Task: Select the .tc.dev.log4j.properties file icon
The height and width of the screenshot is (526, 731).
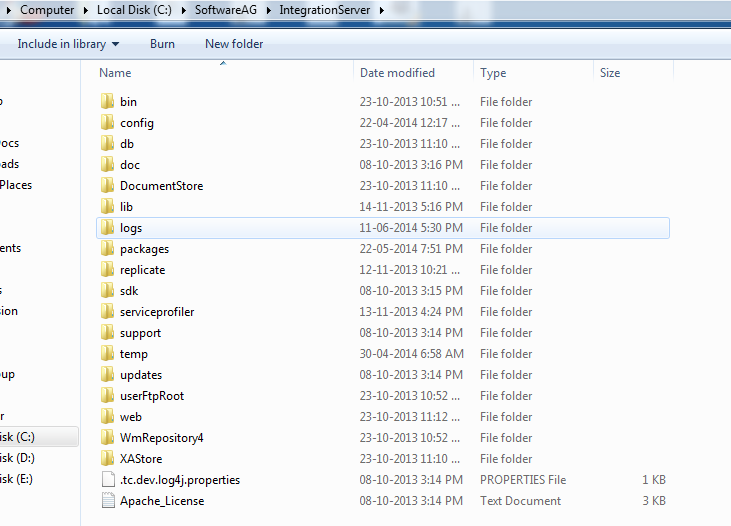Action: 108,479
